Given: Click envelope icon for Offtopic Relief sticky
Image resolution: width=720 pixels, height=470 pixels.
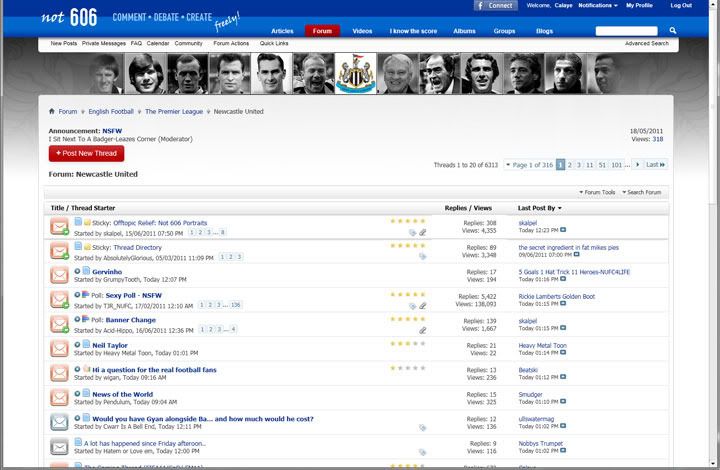Looking at the screenshot, I should point(59,226).
